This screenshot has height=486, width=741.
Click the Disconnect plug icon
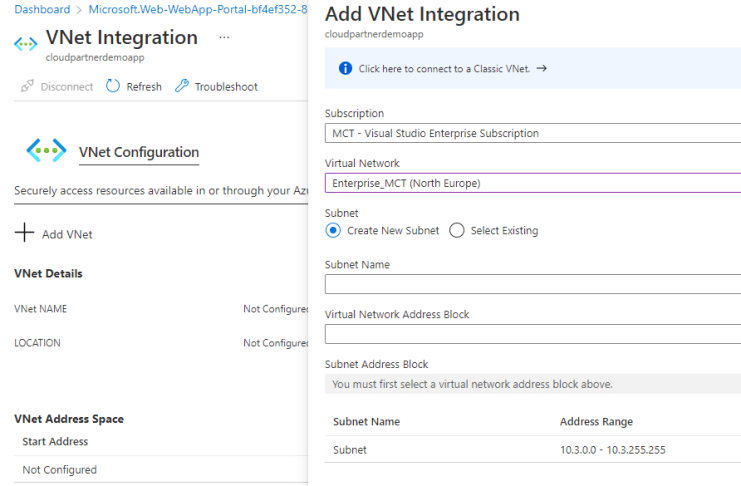[x=27, y=87]
